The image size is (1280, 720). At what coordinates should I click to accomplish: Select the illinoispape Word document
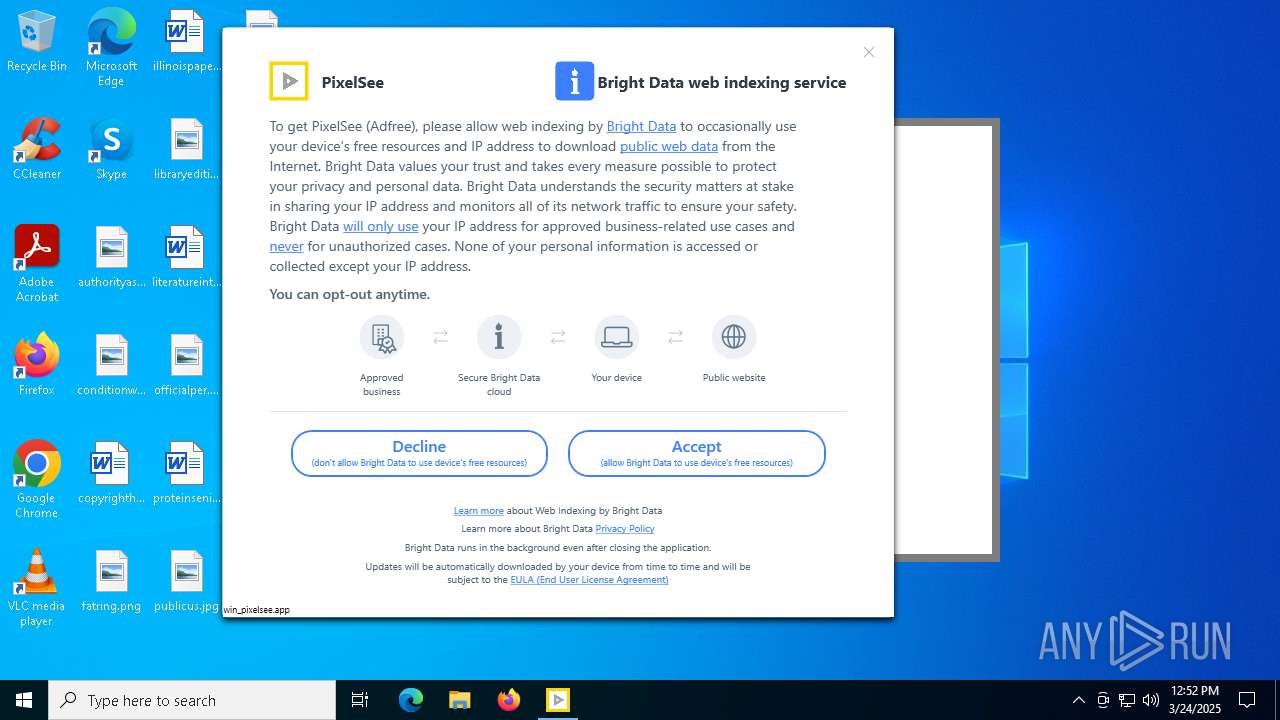(x=186, y=41)
